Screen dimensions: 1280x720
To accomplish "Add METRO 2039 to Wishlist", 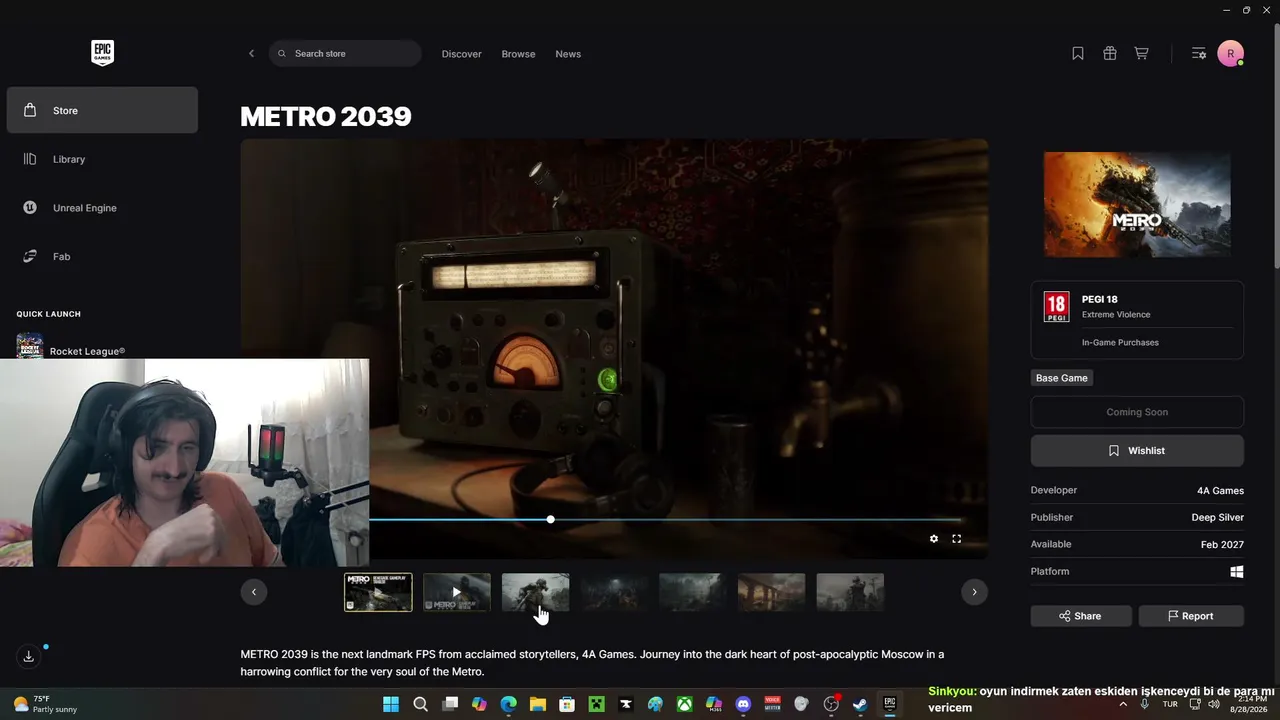I will click(1137, 451).
